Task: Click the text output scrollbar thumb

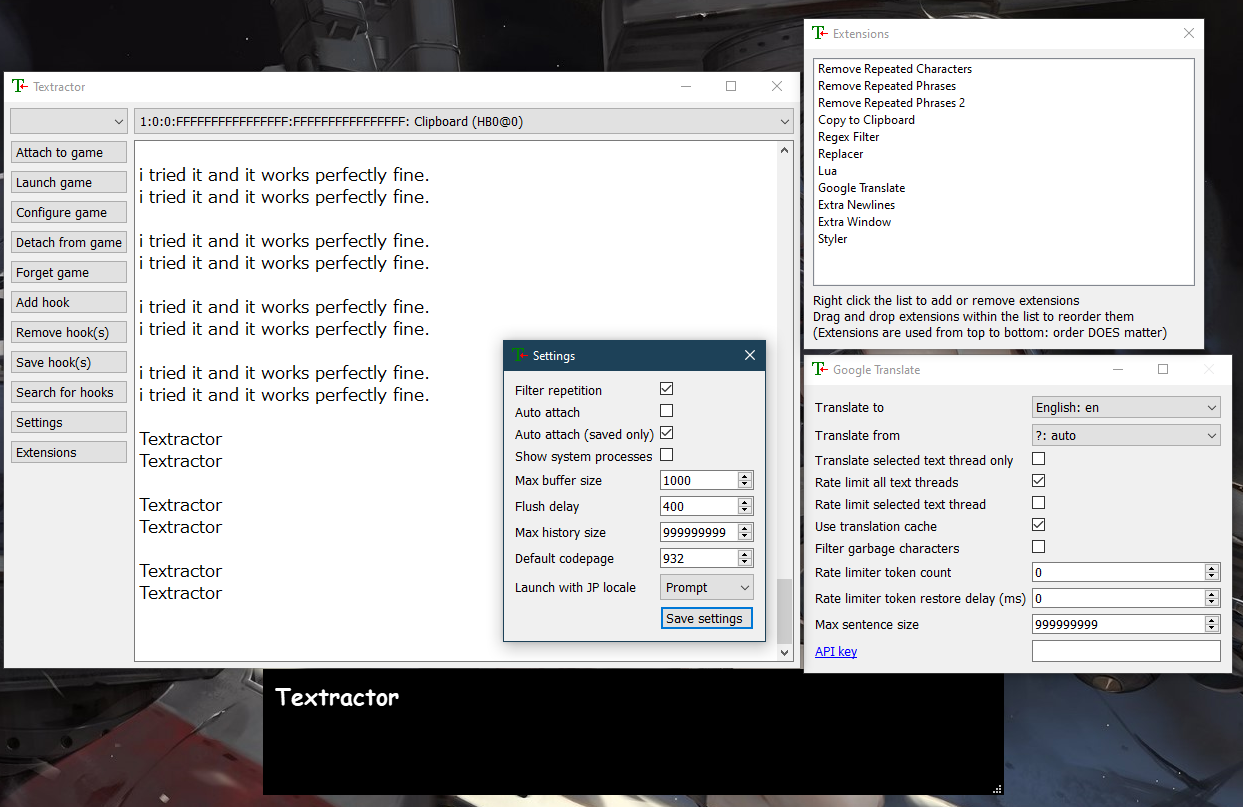Action: [x=785, y=611]
